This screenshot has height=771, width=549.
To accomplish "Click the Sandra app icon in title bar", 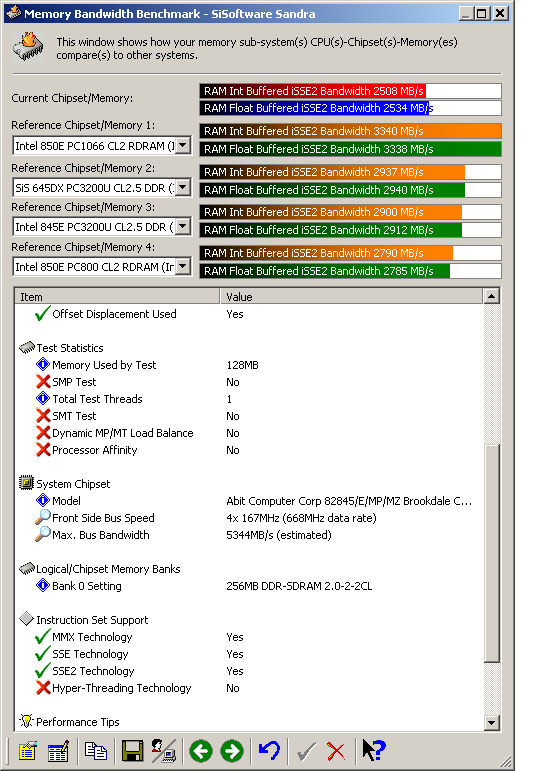I will [x=13, y=13].
